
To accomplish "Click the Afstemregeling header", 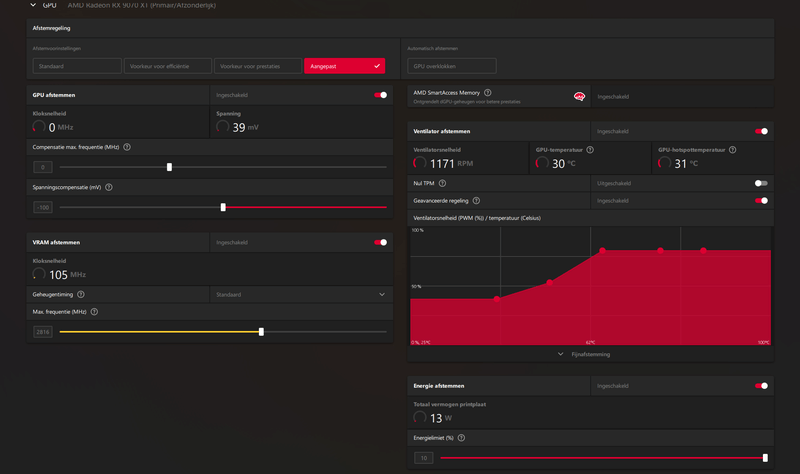I will (x=52, y=28).
